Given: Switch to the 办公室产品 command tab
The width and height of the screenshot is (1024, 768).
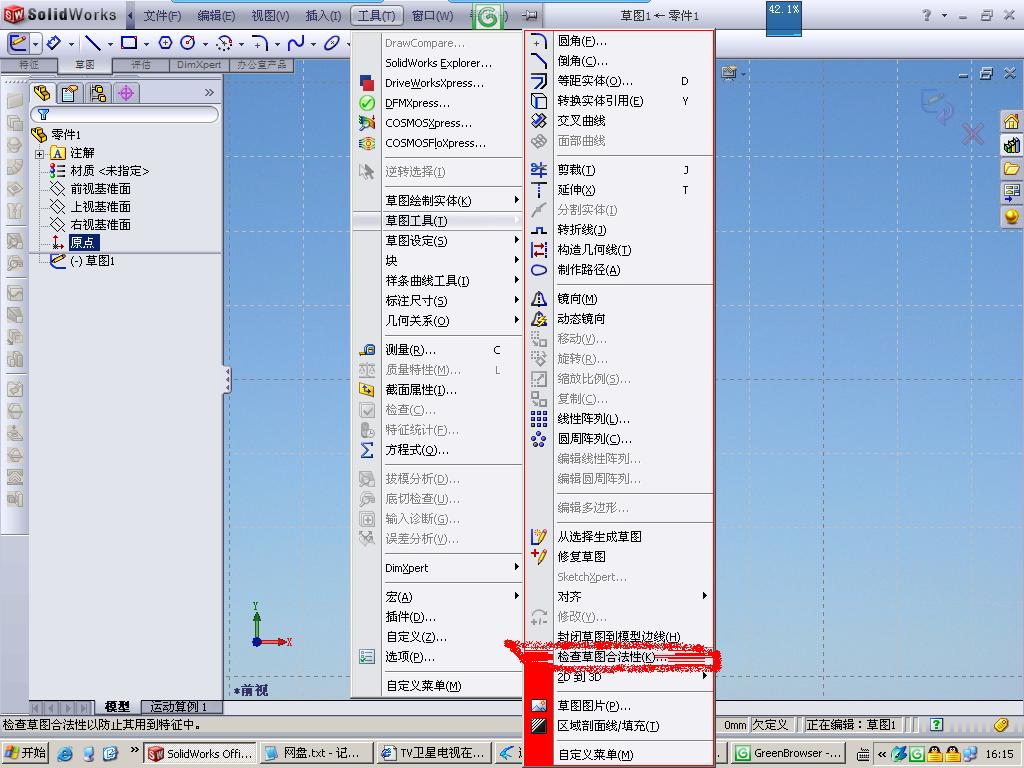Looking at the screenshot, I should [x=262, y=65].
